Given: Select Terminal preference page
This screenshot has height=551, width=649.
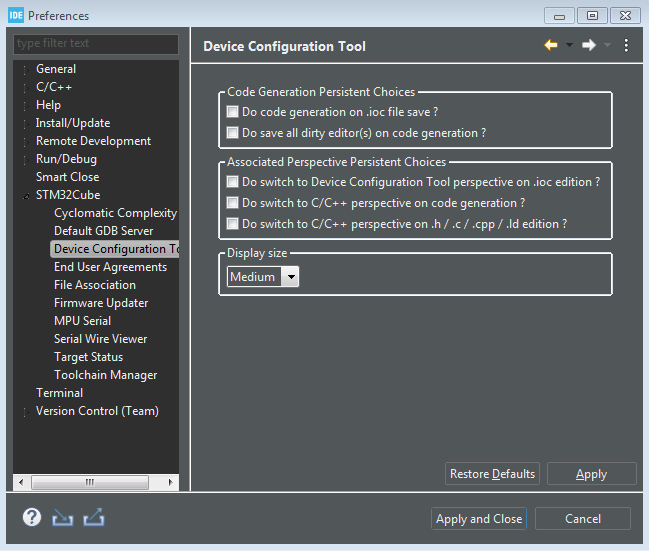Looking at the screenshot, I should pyautogui.click(x=59, y=393).
